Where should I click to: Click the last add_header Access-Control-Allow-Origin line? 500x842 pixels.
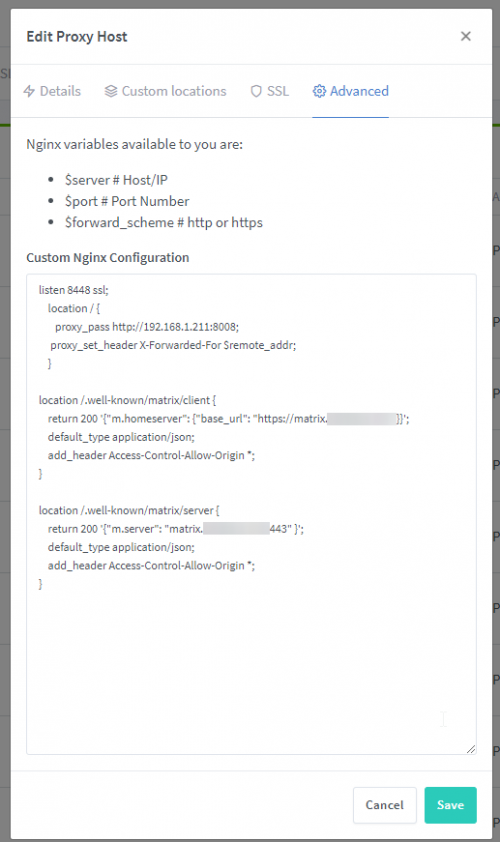[151, 565]
